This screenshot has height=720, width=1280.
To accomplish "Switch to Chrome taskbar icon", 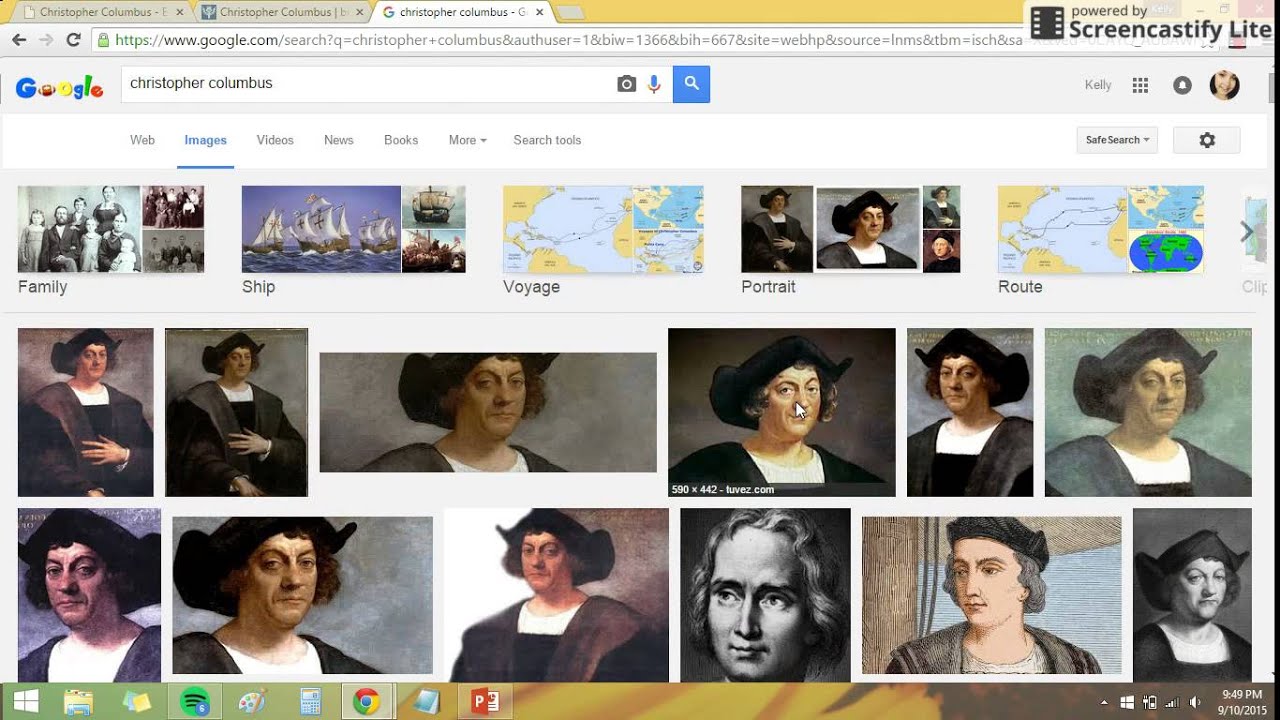I will point(367,702).
